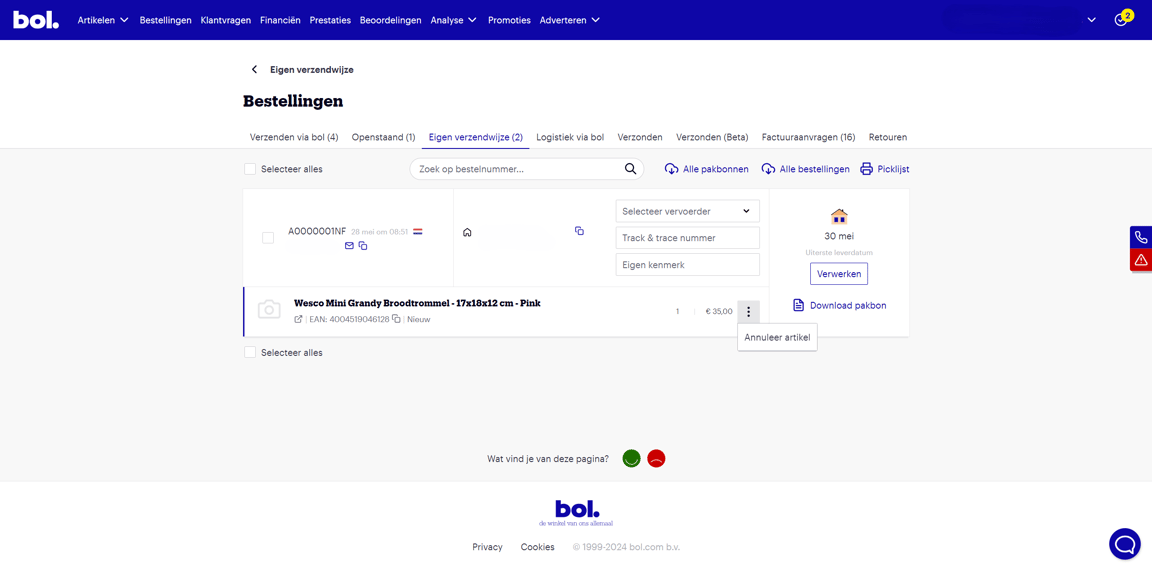This screenshot has width=1152, height=570.
Task: Tick the bottom Selecteer alles checkbox
Action: point(250,353)
